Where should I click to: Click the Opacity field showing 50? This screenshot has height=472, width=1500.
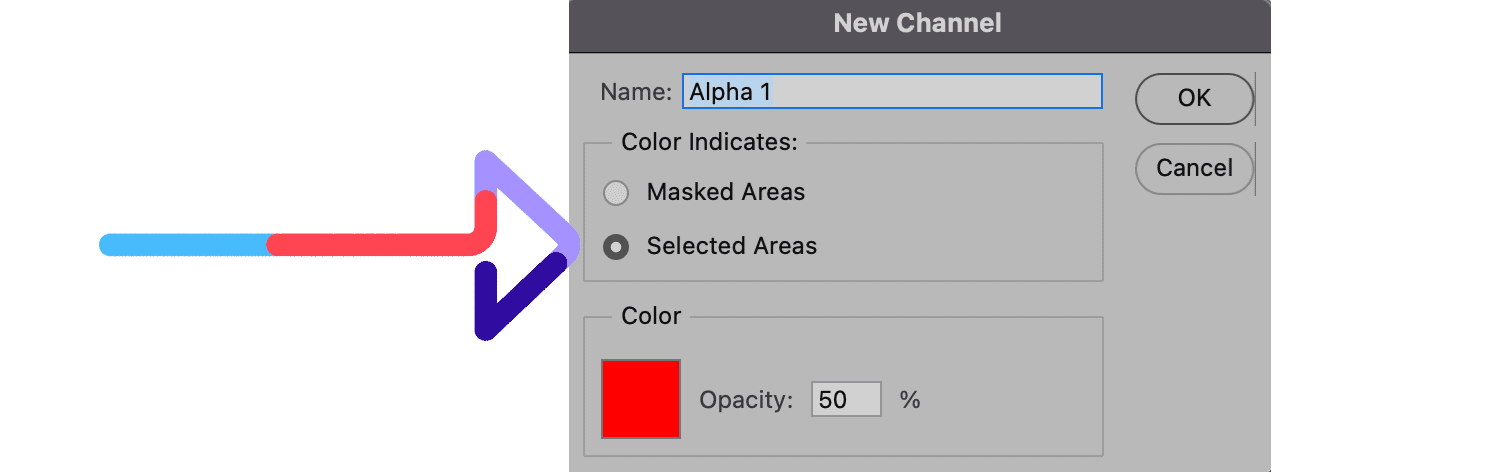point(845,400)
